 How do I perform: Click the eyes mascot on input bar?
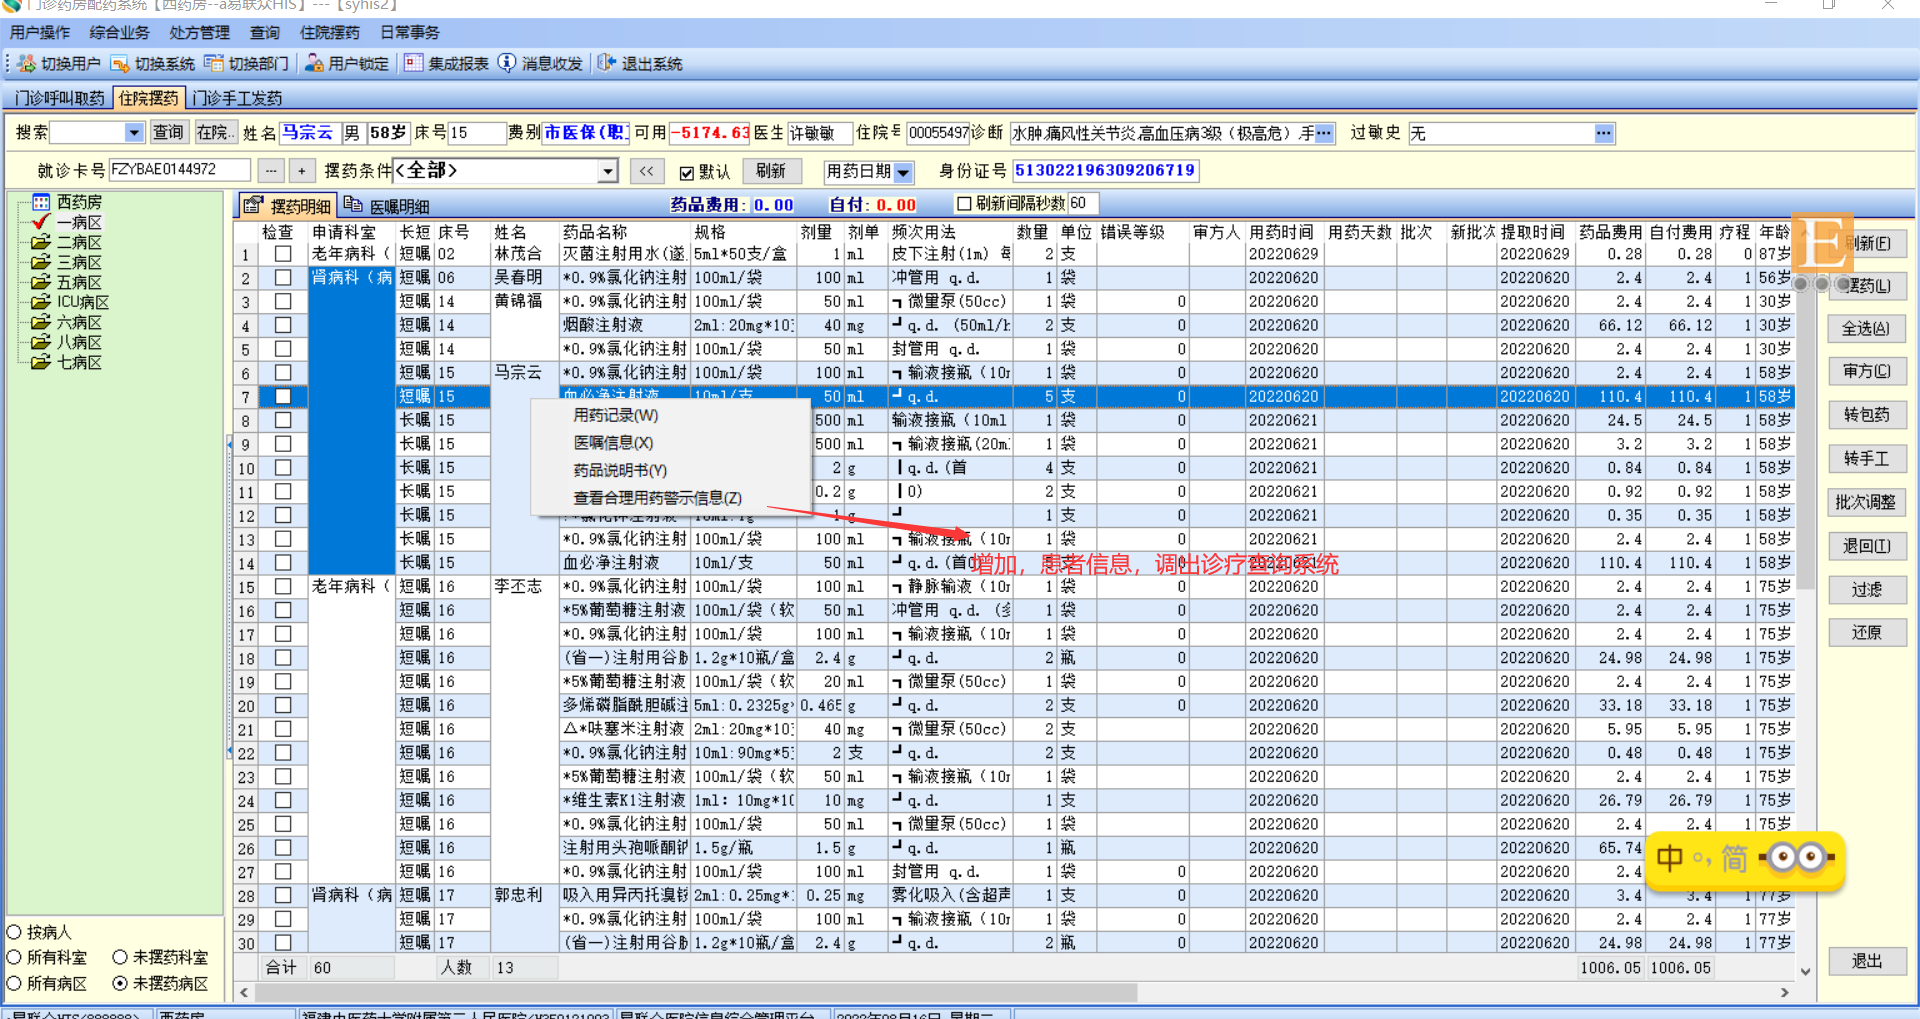1798,858
